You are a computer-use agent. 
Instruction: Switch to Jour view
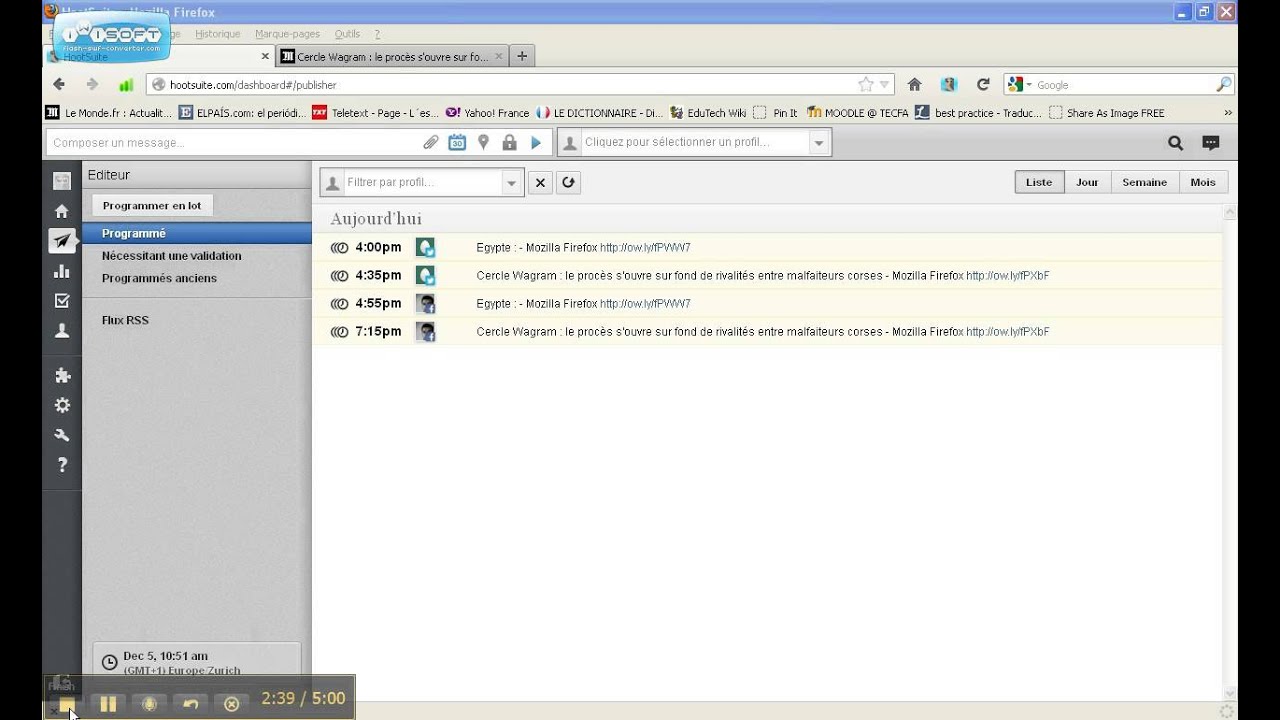pos(1087,182)
